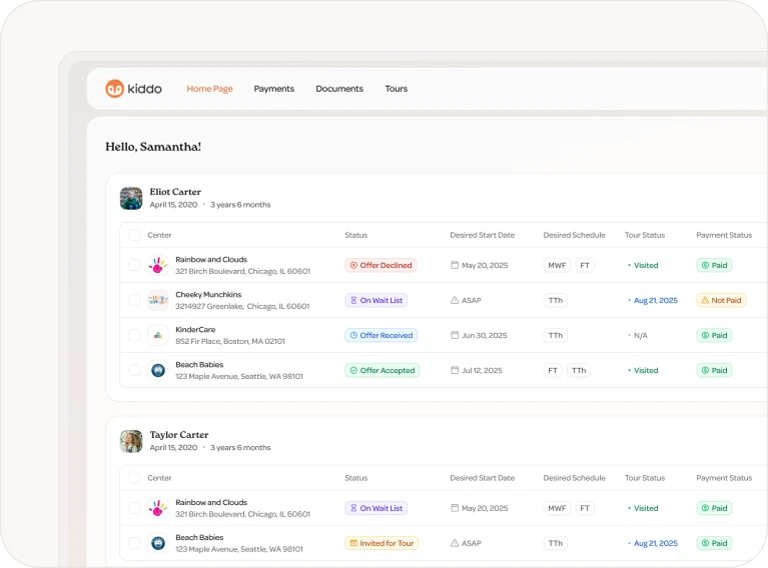
Task: Click warning icon beside Cheeky Munchkins ASAP
Action: tap(455, 300)
